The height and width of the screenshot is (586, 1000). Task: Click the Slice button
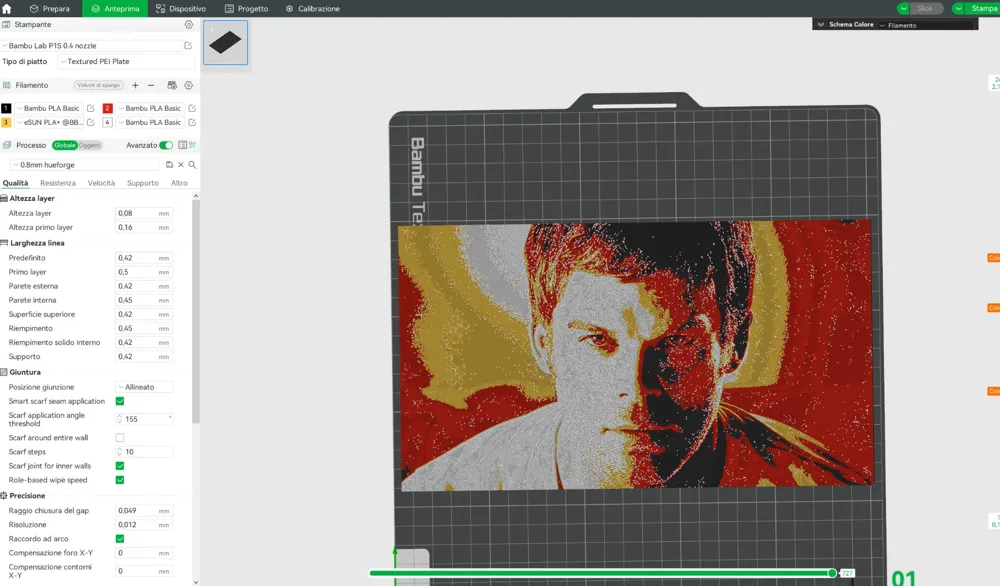927,8
